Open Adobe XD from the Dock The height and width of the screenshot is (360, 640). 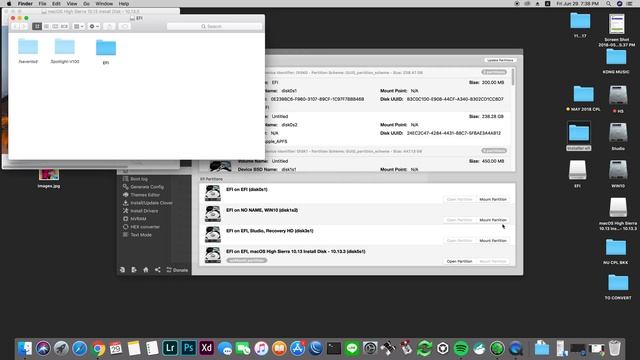[207, 348]
